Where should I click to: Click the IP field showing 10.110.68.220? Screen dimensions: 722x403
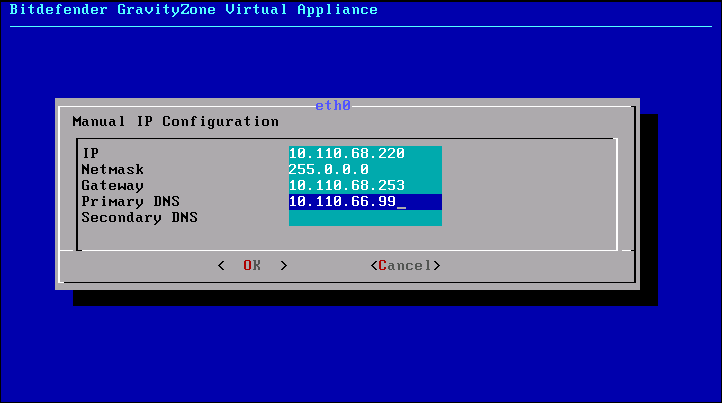pos(365,153)
